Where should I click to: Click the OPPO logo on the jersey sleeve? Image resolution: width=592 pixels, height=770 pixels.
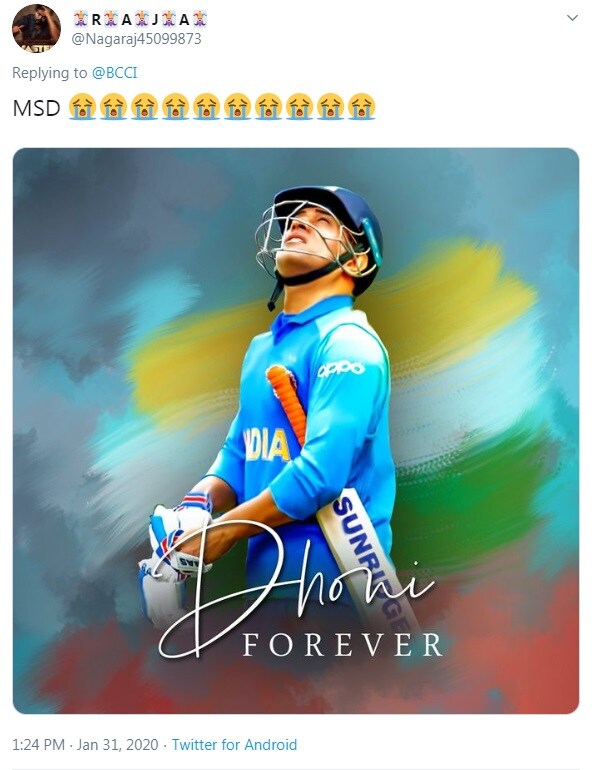(341, 368)
